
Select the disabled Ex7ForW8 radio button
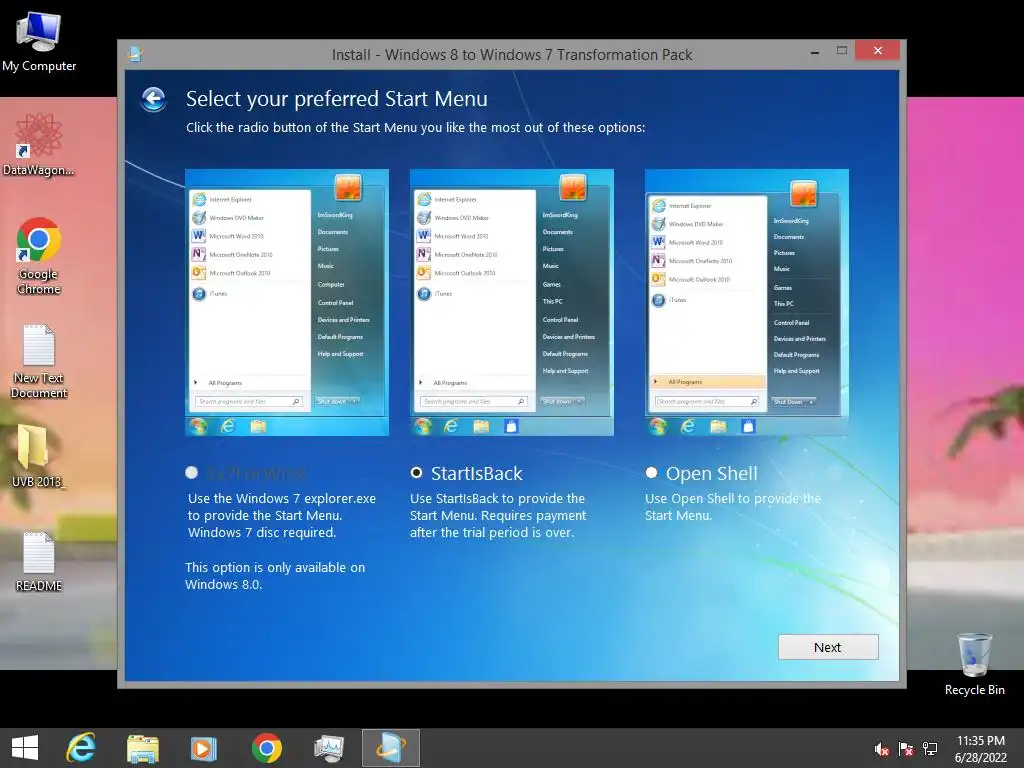(x=191, y=472)
